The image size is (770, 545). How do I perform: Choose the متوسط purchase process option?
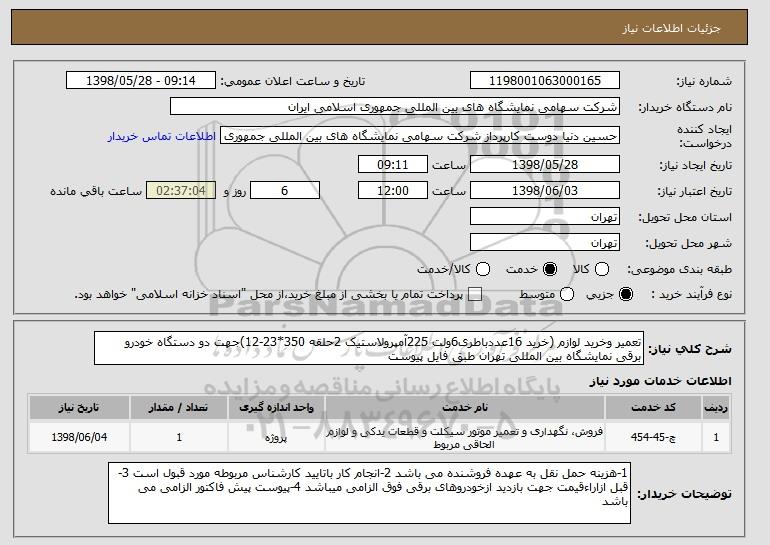point(567,294)
